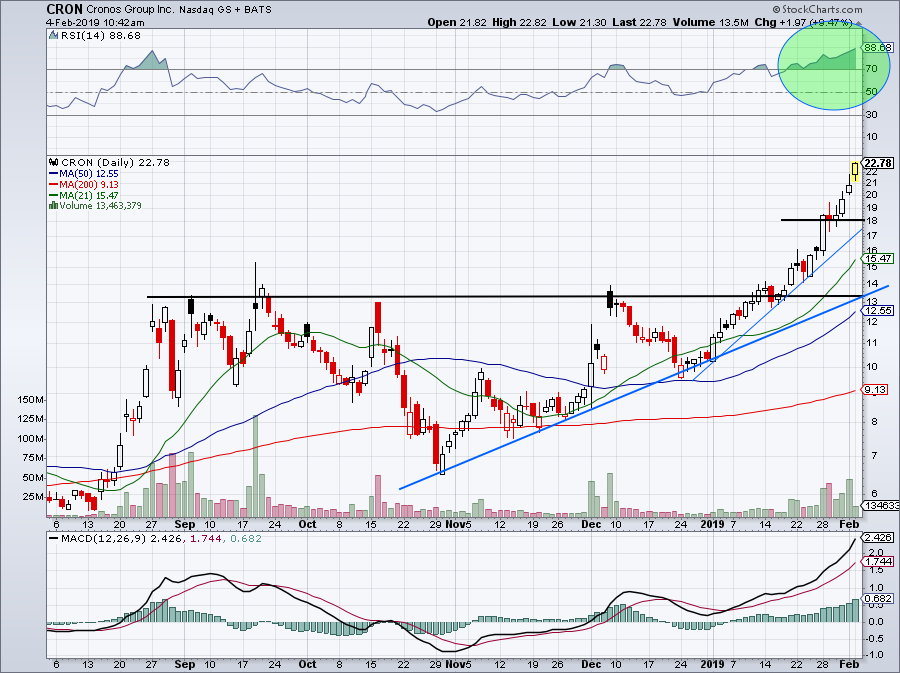Select the CRON ticker symbol in the header
Image resolution: width=900 pixels, height=673 pixels.
pyautogui.click(x=64, y=9)
